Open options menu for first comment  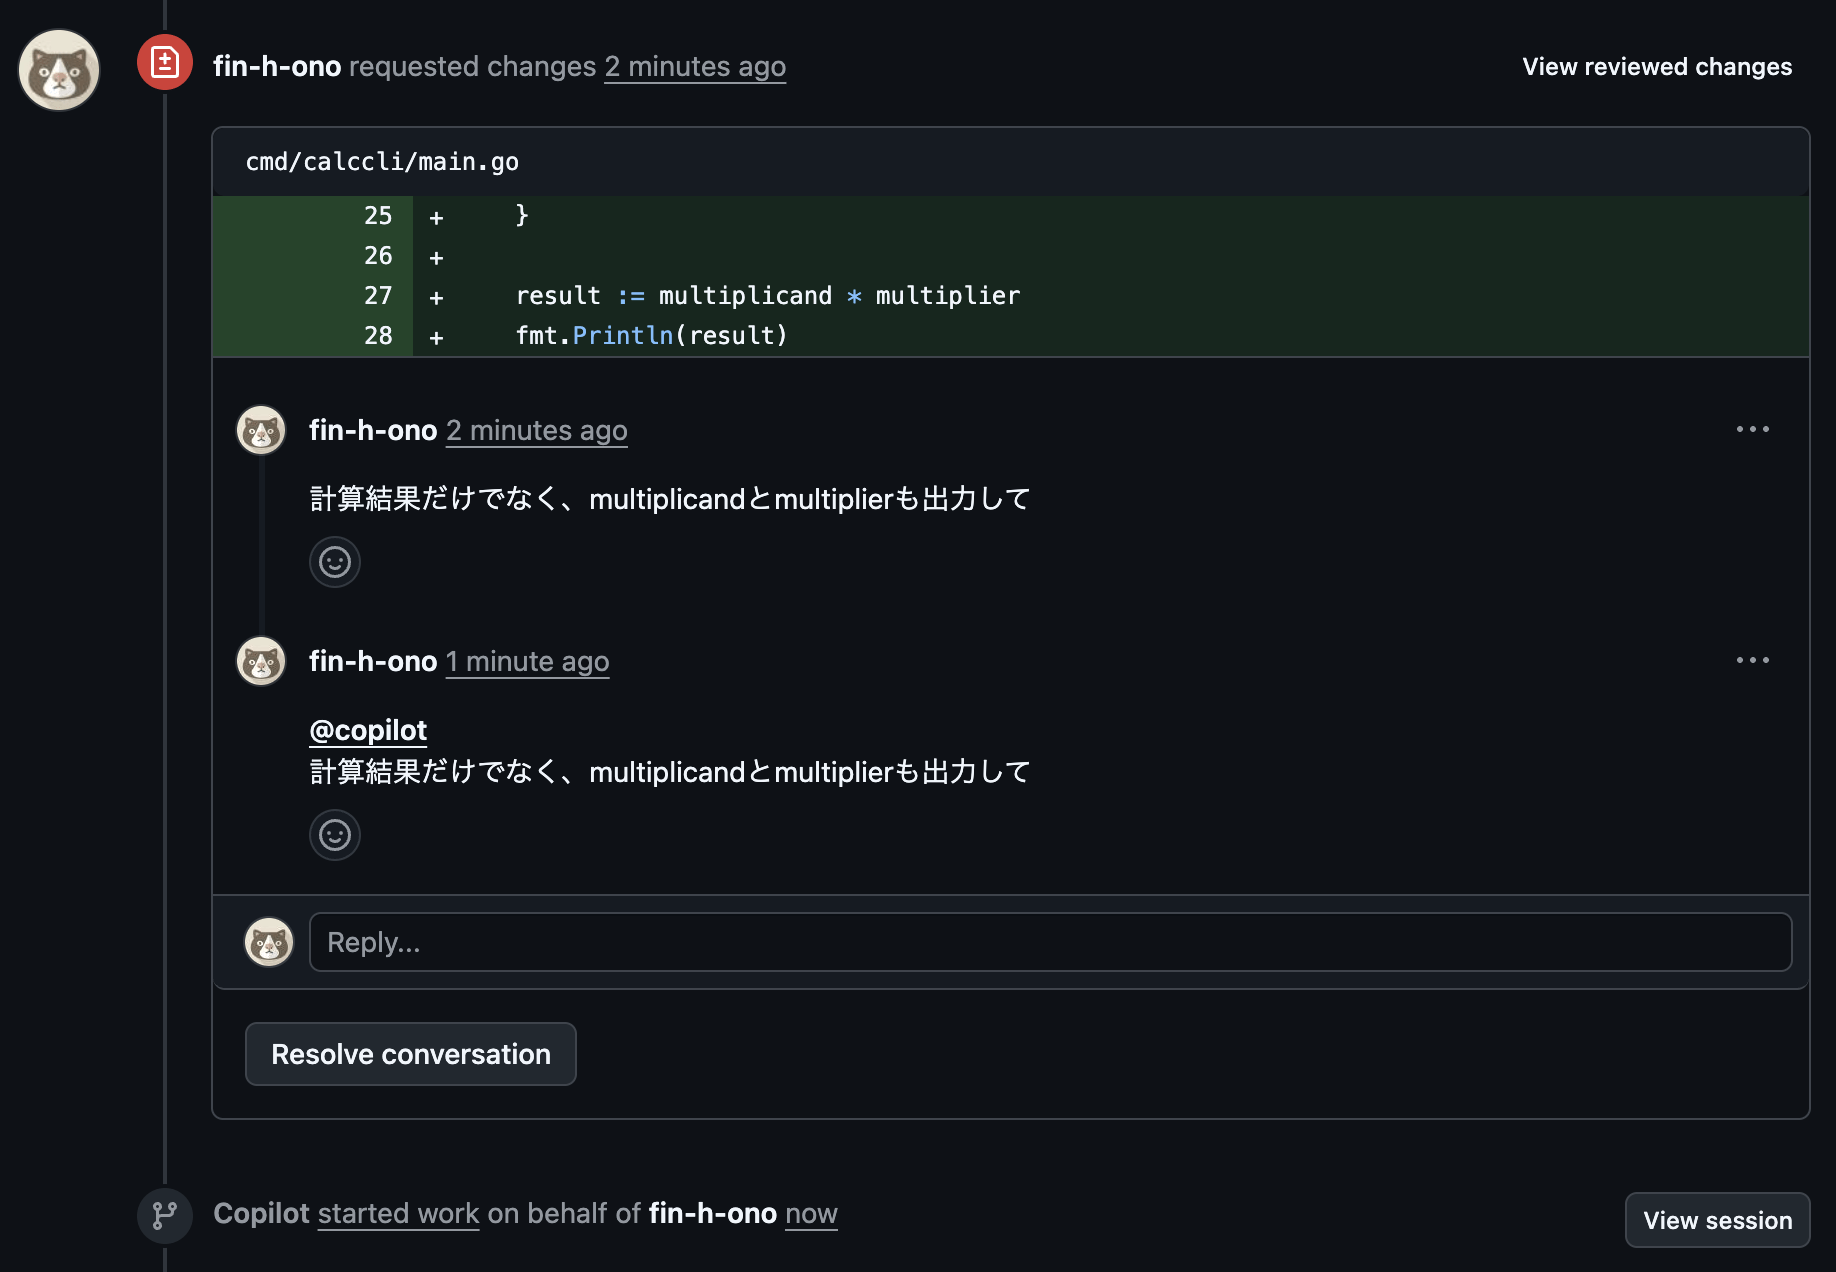[1752, 429]
